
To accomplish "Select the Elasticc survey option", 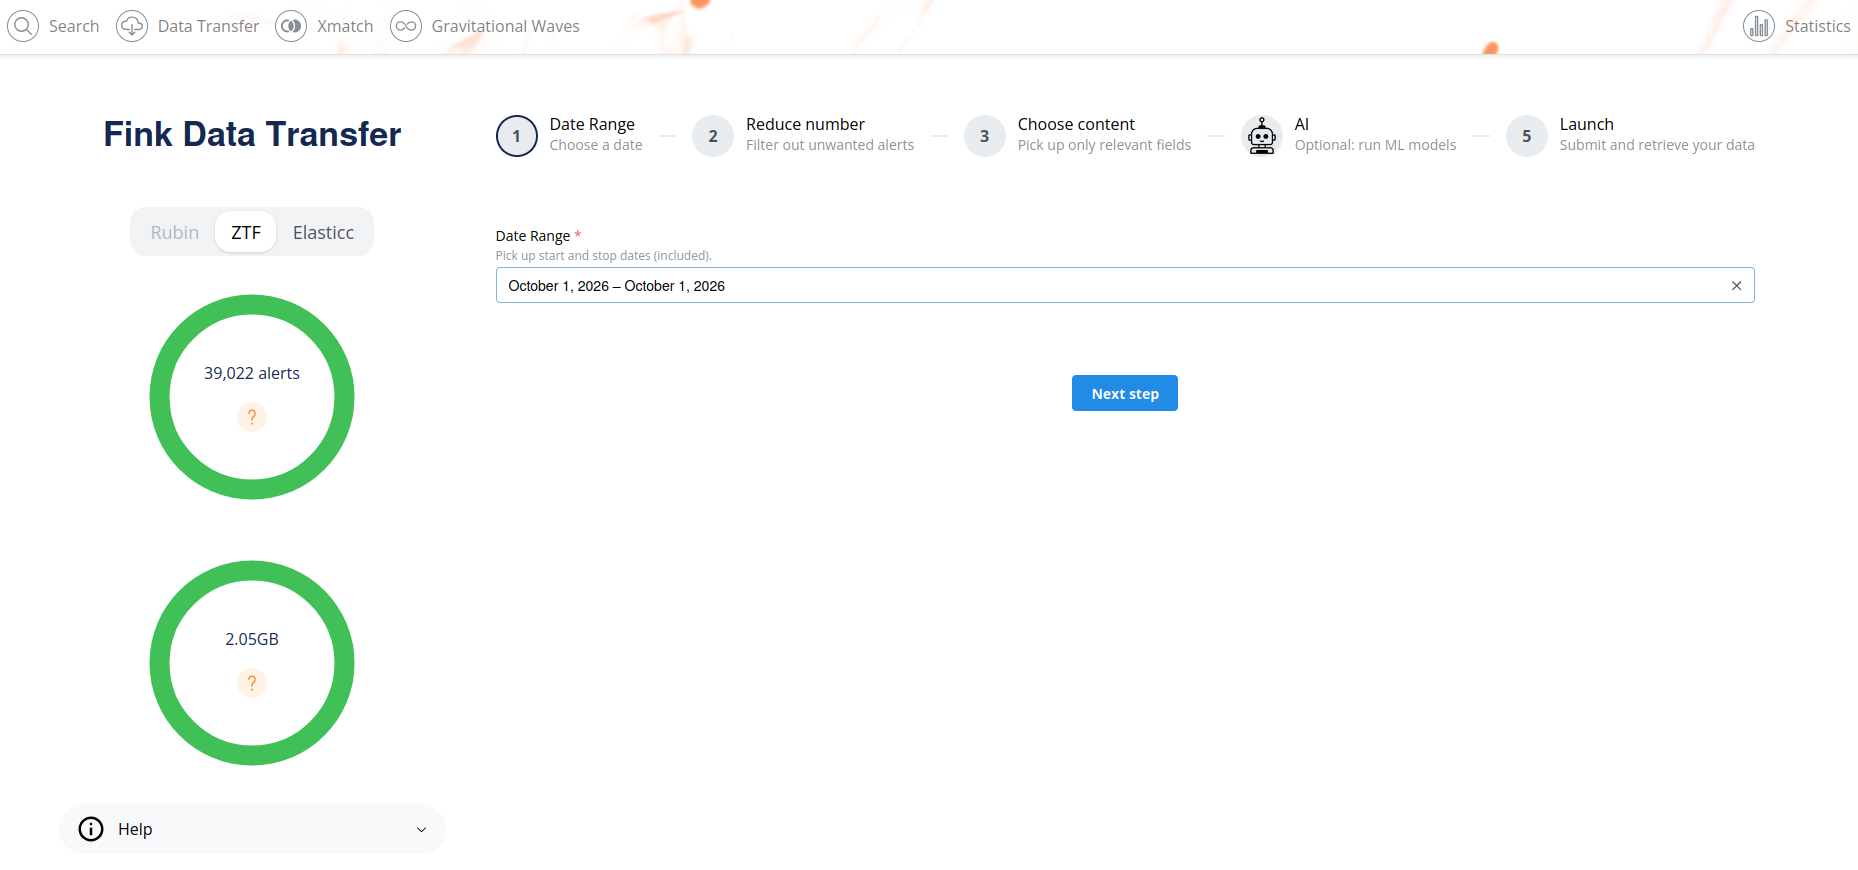I will coord(323,232).
